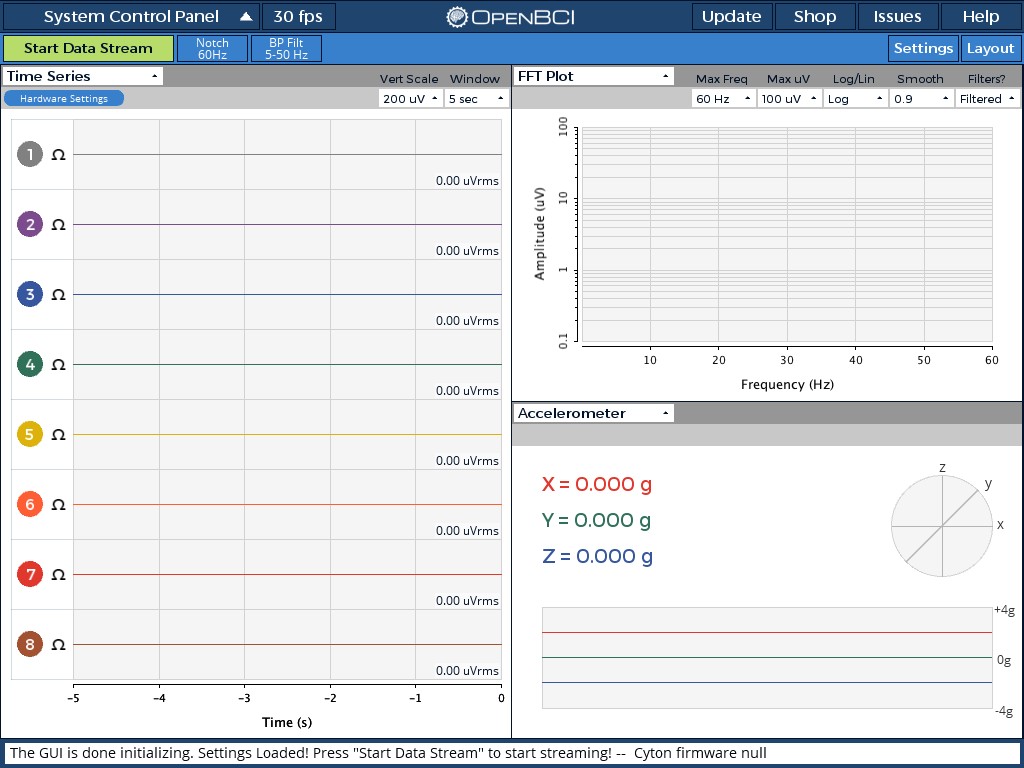The height and width of the screenshot is (768, 1024).
Task: Toggle channel 5 yellow button
Action: tap(29, 434)
